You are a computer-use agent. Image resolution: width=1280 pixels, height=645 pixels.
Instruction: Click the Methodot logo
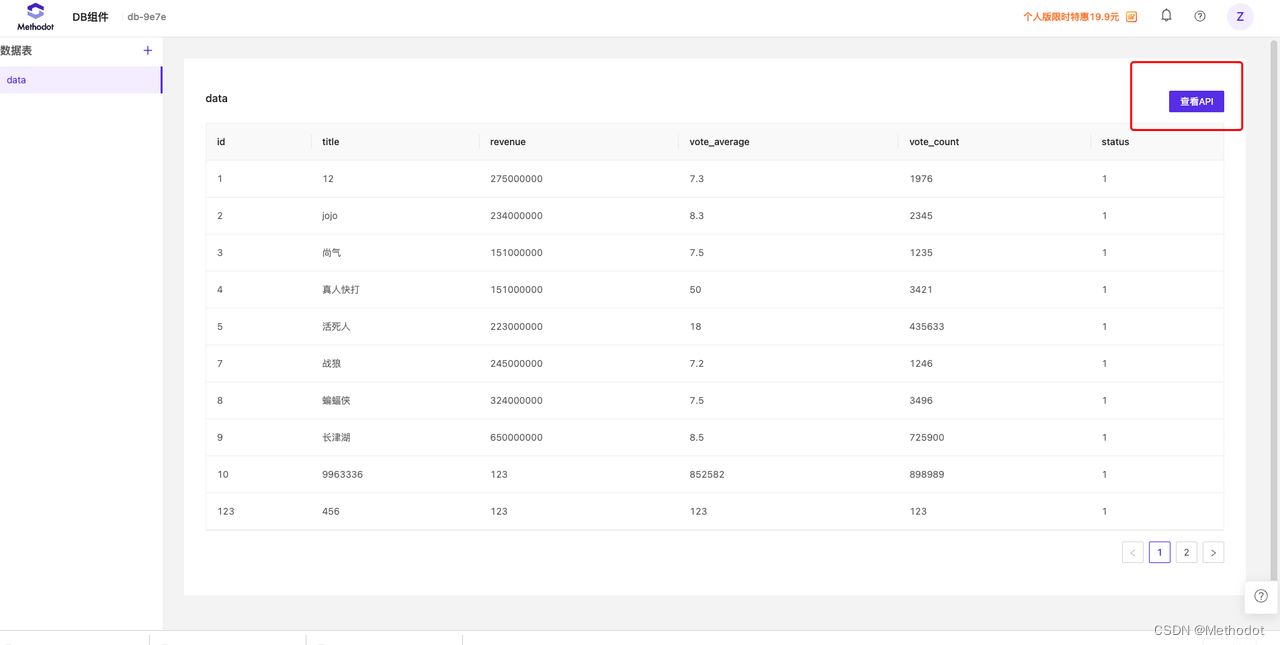click(35, 17)
